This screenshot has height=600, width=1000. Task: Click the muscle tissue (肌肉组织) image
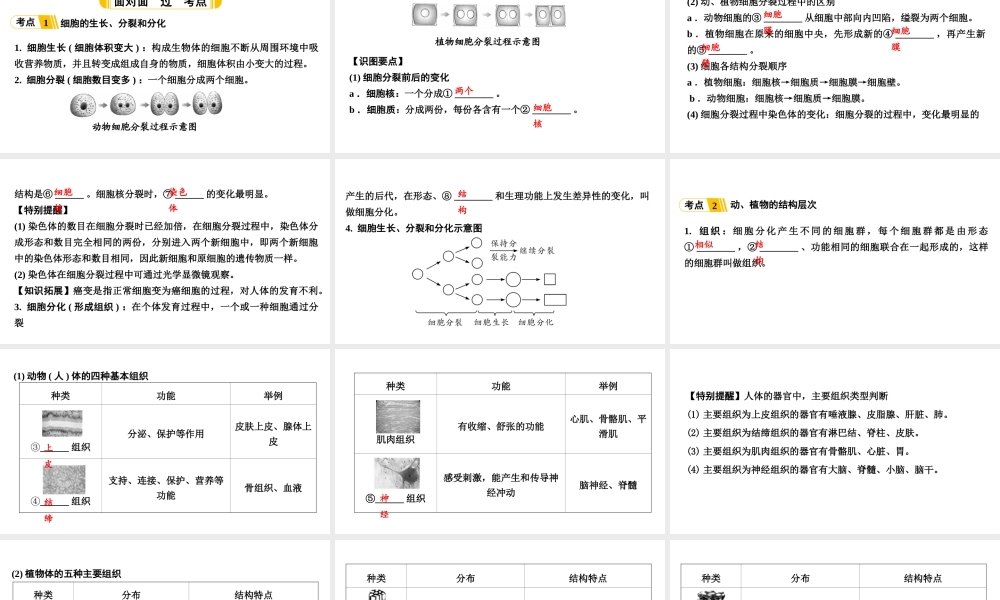[396, 416]
